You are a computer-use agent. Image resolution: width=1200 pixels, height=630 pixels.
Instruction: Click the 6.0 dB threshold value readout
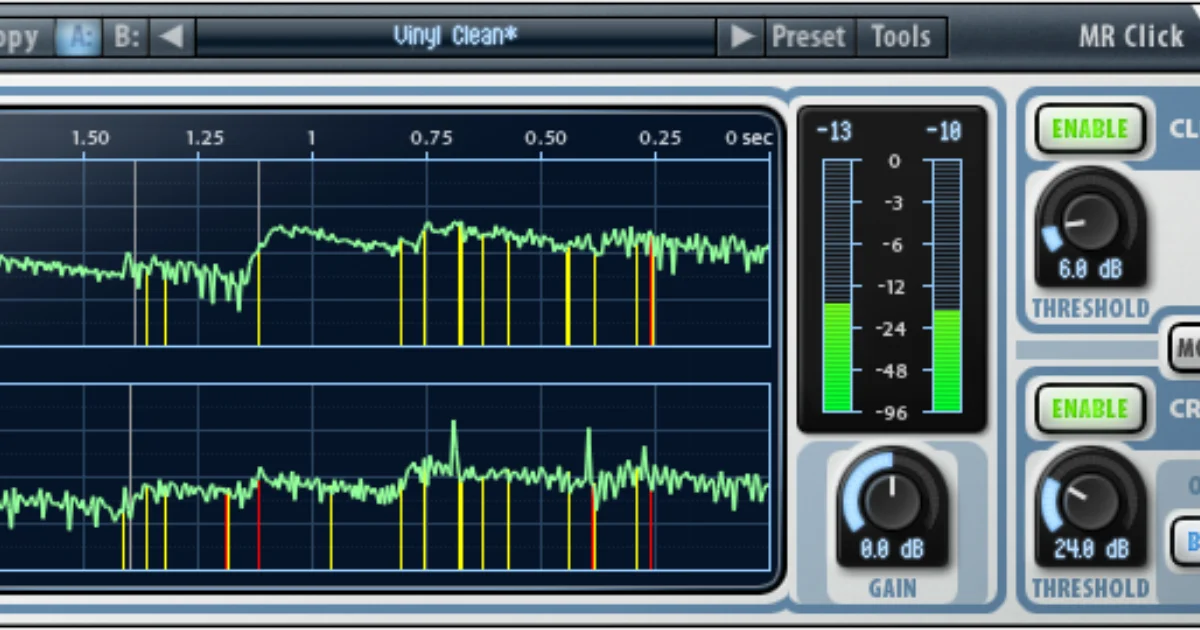[1092, 270]
